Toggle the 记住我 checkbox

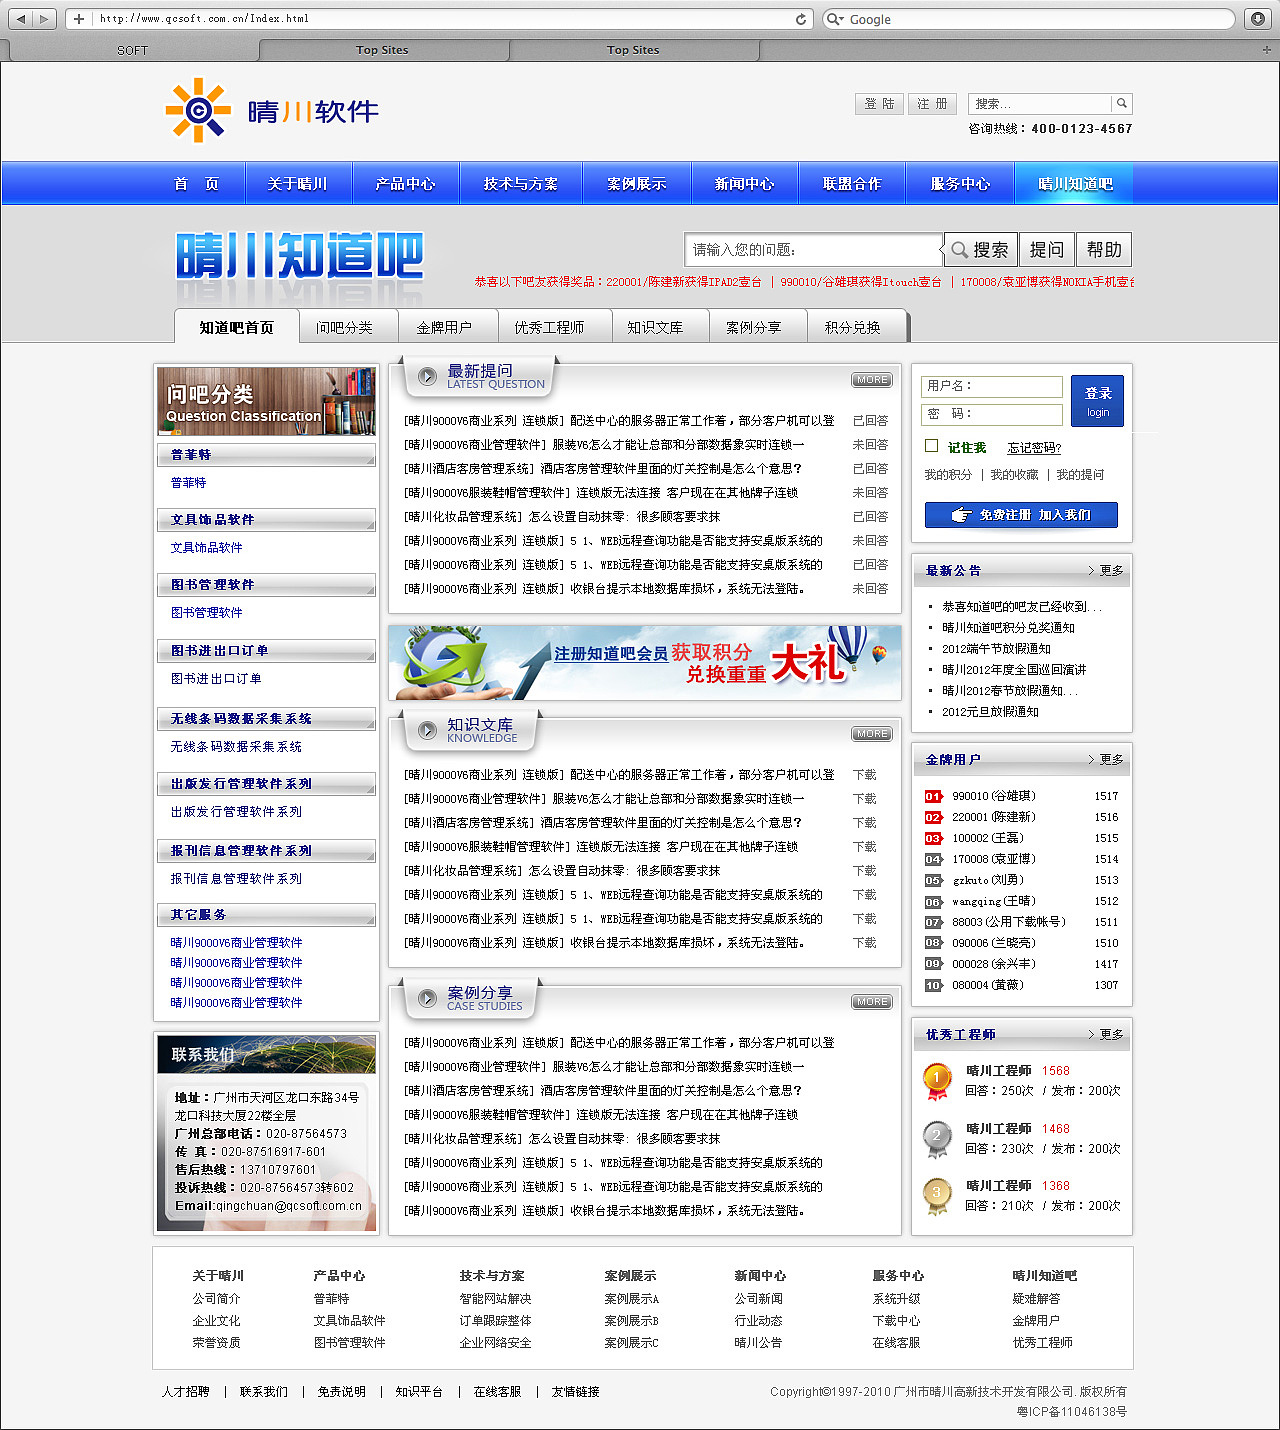[931, 446]
